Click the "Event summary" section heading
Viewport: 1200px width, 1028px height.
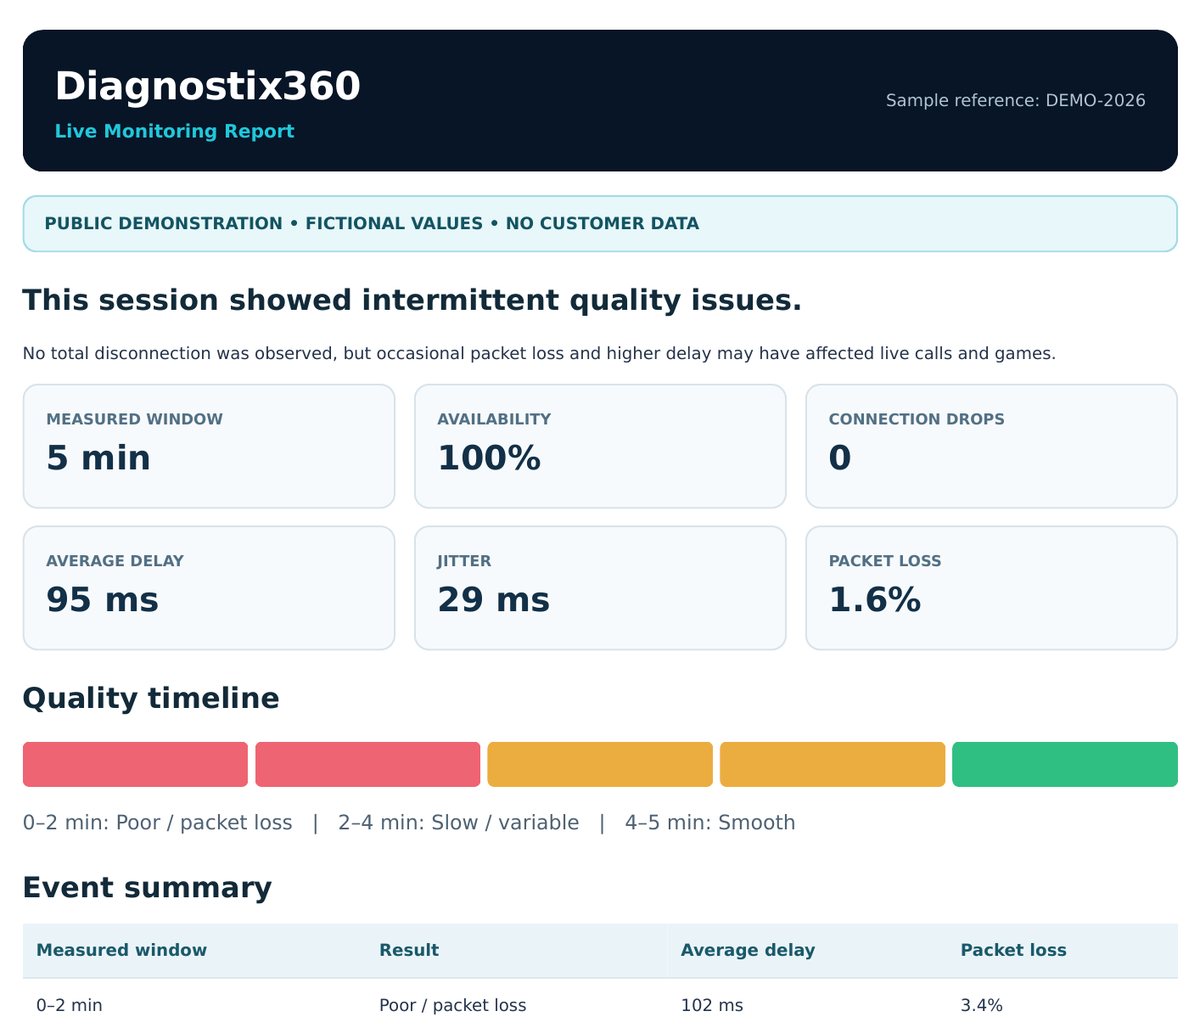click(147, 888)
